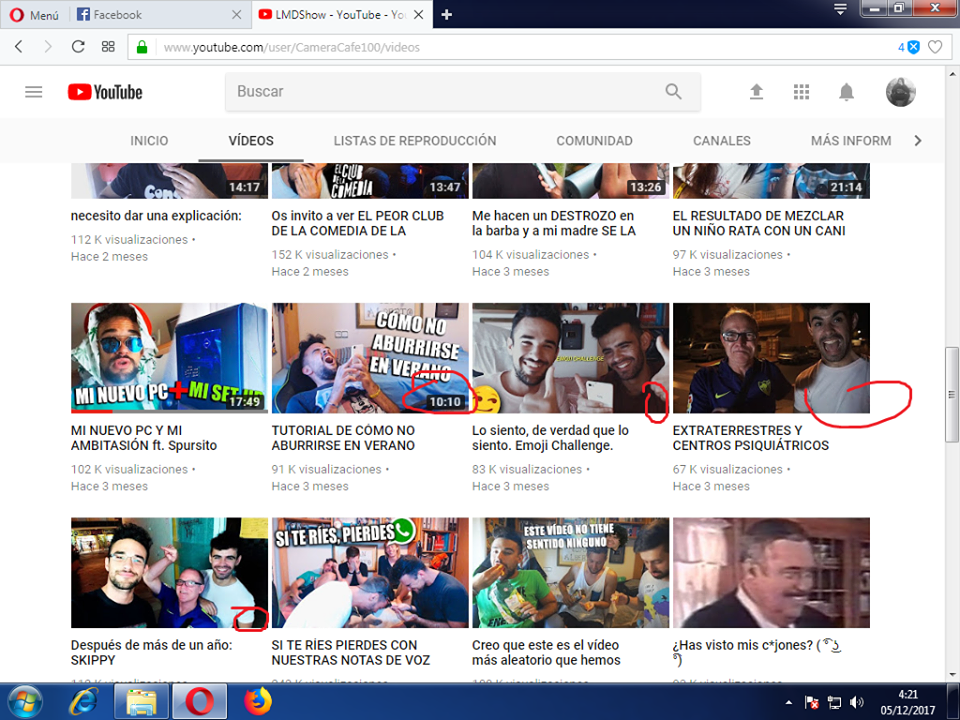The height and width of the screenshot is (720, 960).
Task: Open Speed Dial start page grid
Action: click(x=108, y=47)
